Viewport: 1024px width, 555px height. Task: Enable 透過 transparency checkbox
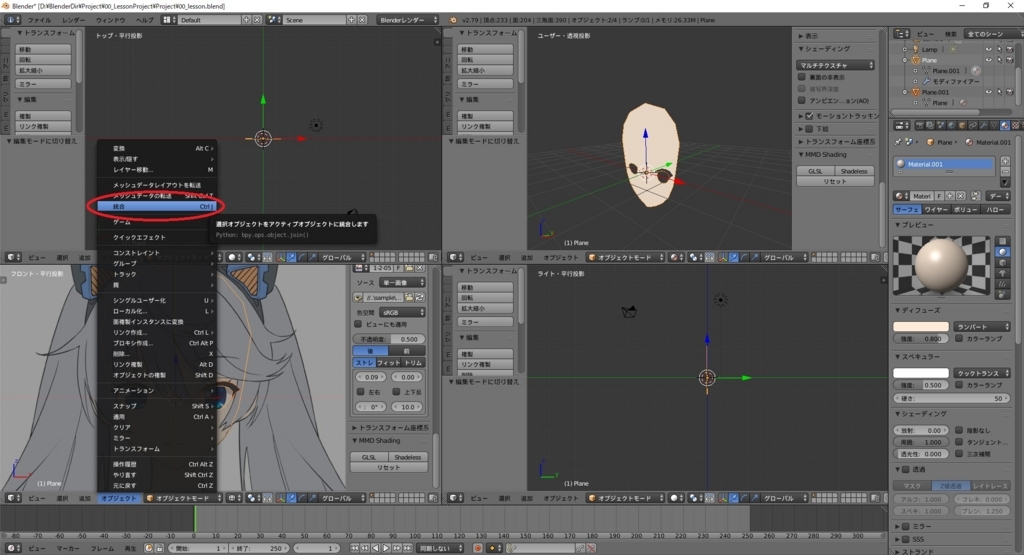[906, 469]
